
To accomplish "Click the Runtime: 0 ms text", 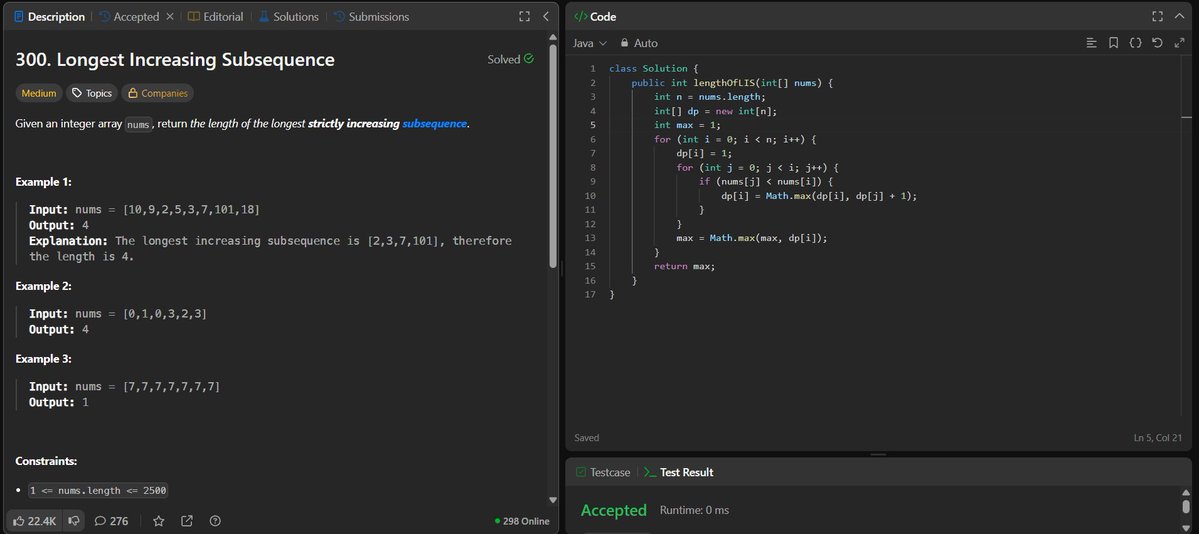I will [694, 510].
